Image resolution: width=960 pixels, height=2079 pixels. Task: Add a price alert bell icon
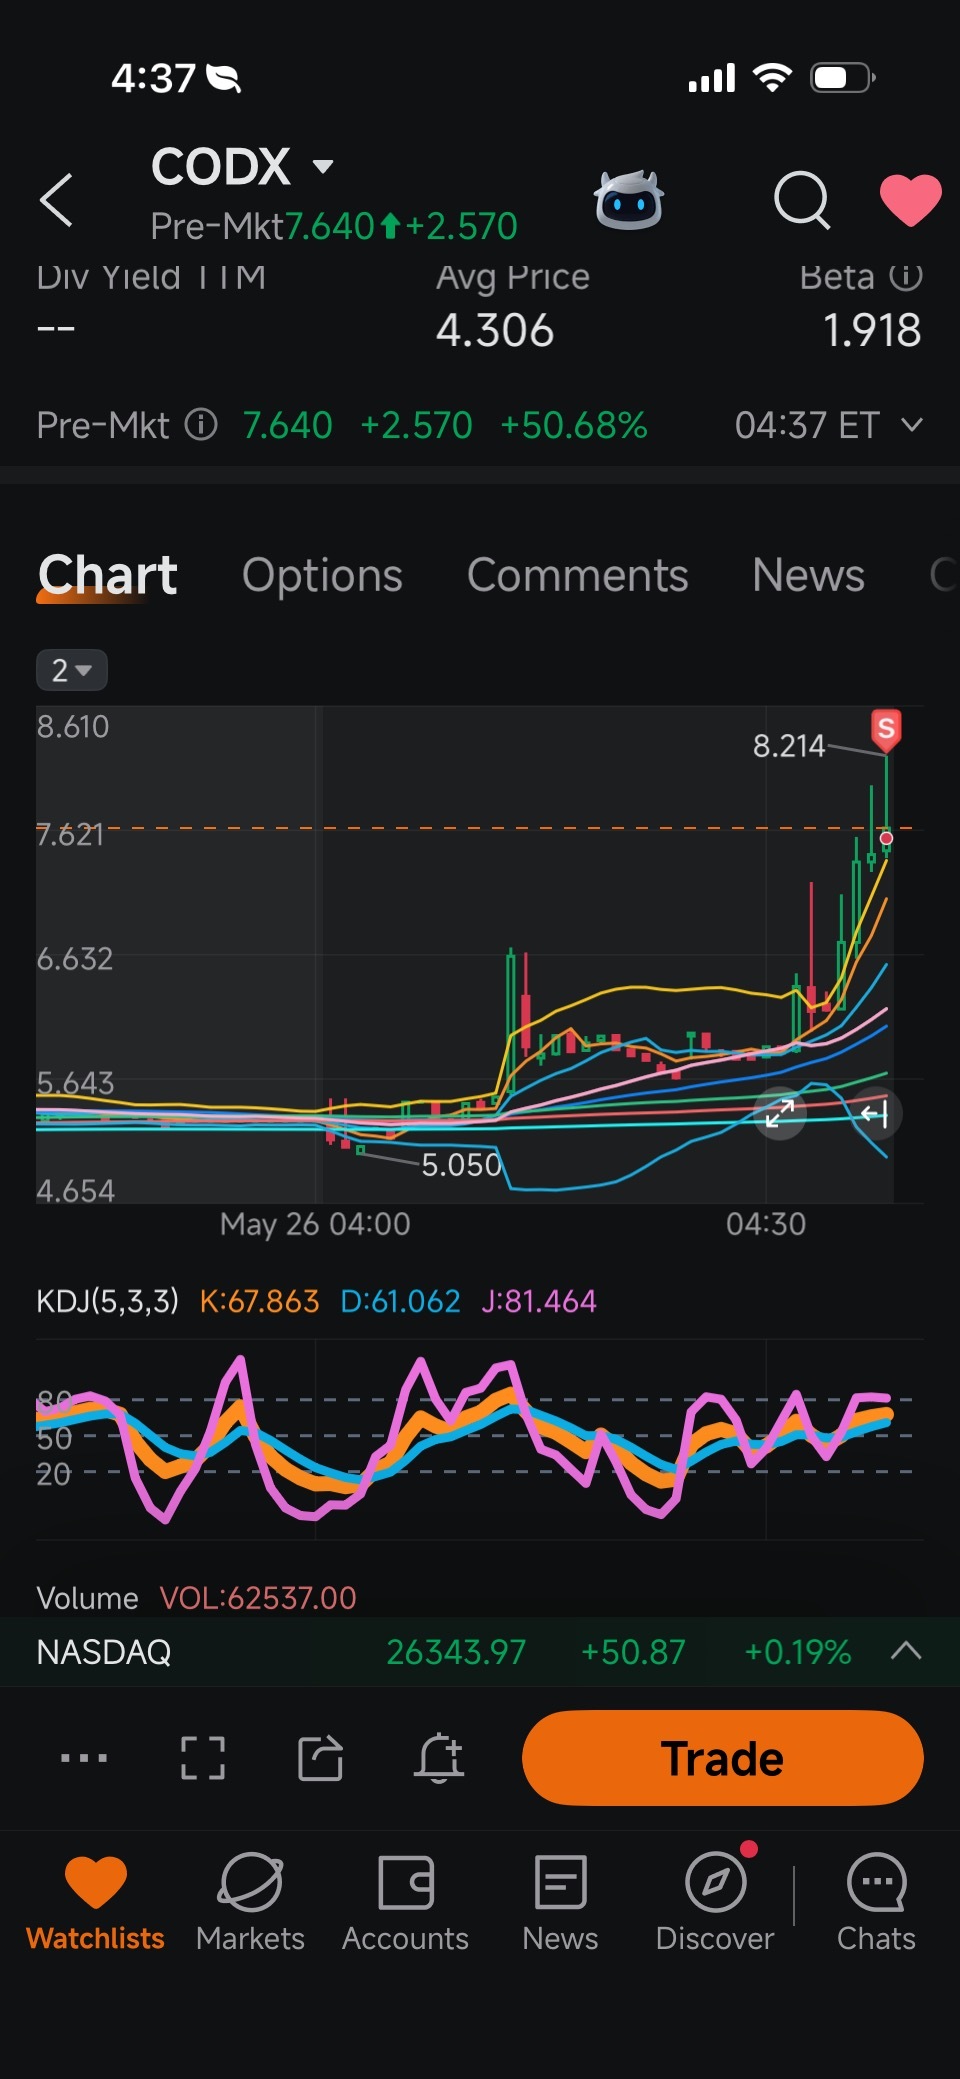tap(440, 1757)
